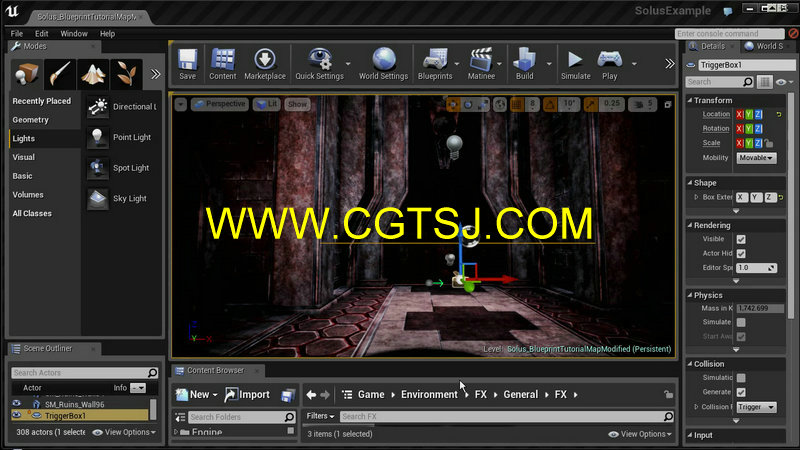This screenshot has height=450, width=800.
Task: Select Place mode icon in Modes panel
Action: (27, 74)
